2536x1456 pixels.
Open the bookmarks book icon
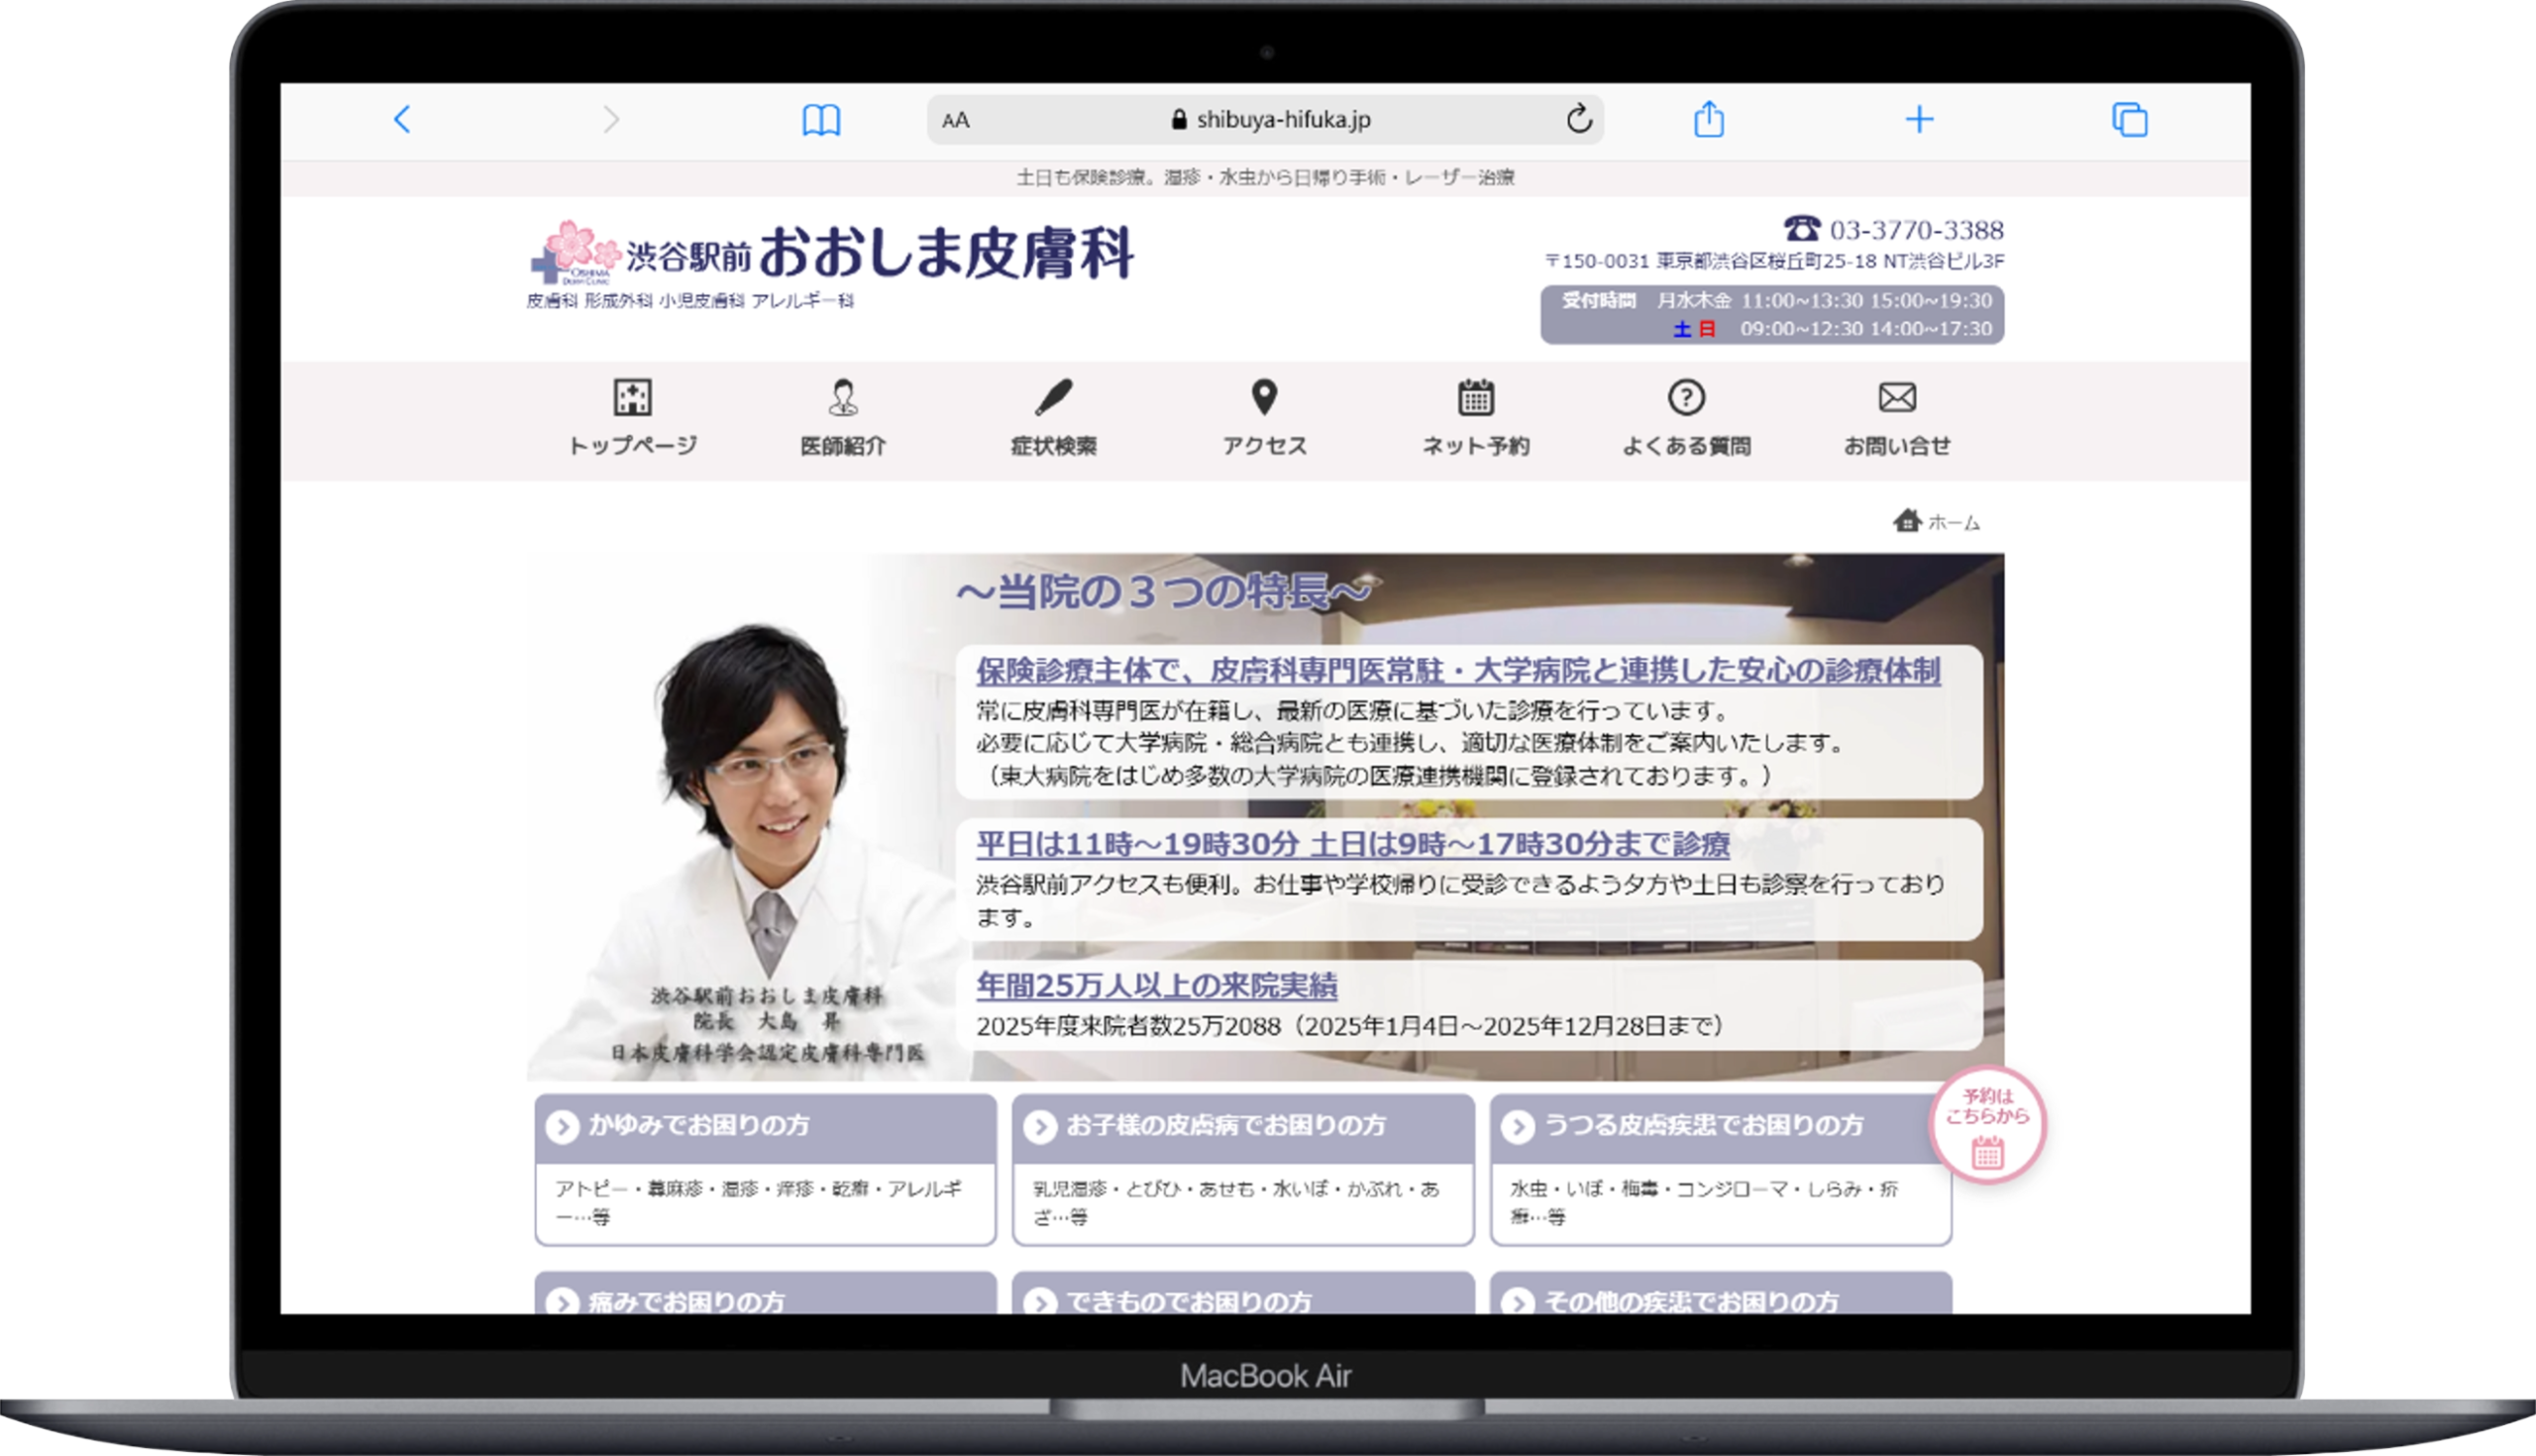tap(821, 120)
